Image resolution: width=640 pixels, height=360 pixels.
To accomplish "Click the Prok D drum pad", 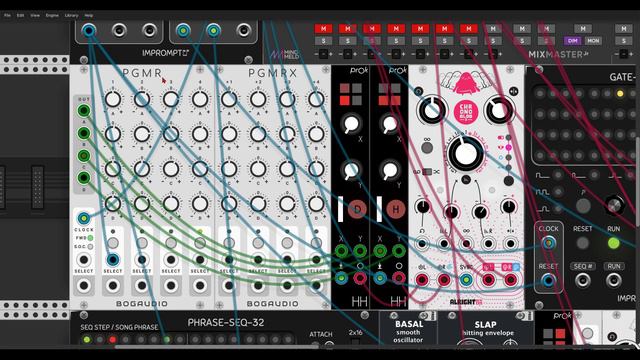I will pyautogui.click(x=357, y=209).
